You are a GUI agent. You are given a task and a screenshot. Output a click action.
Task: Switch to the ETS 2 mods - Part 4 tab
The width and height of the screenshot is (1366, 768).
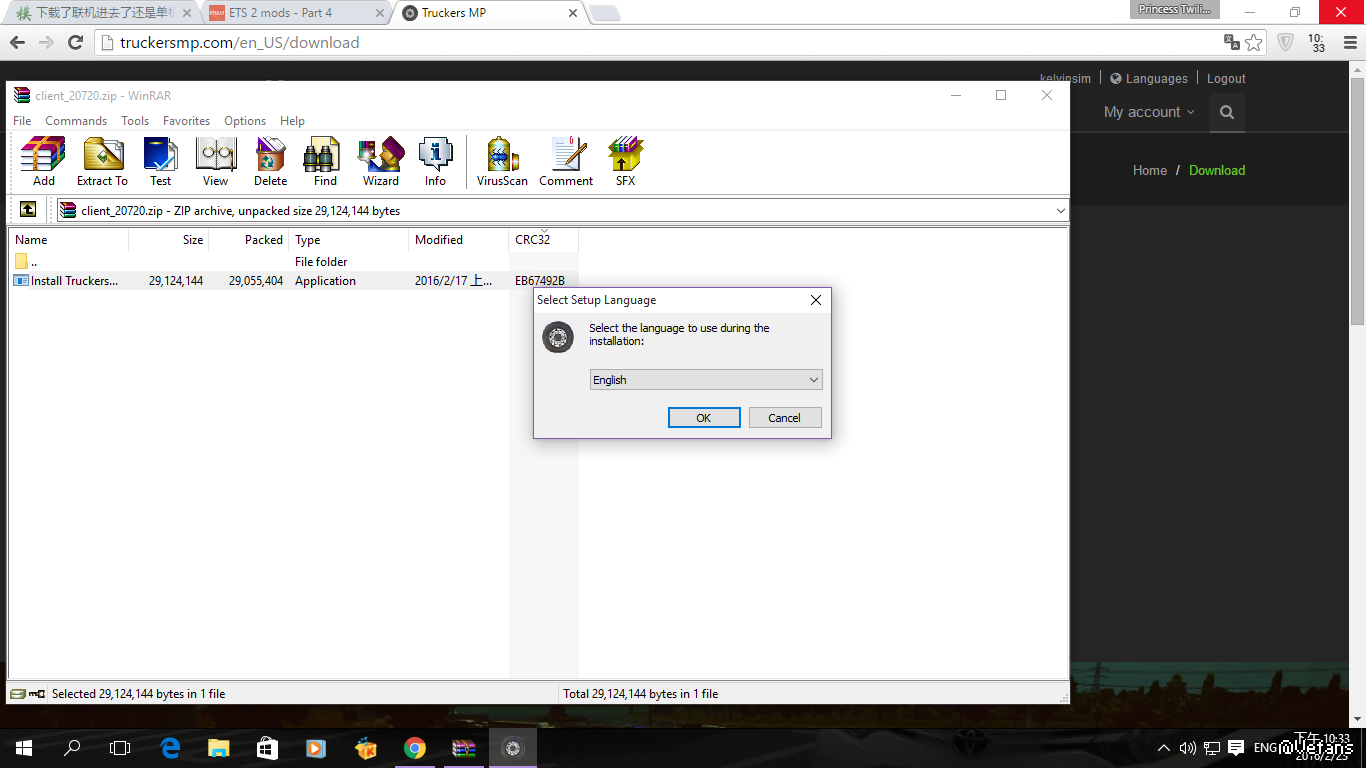(x=297, y=13)
